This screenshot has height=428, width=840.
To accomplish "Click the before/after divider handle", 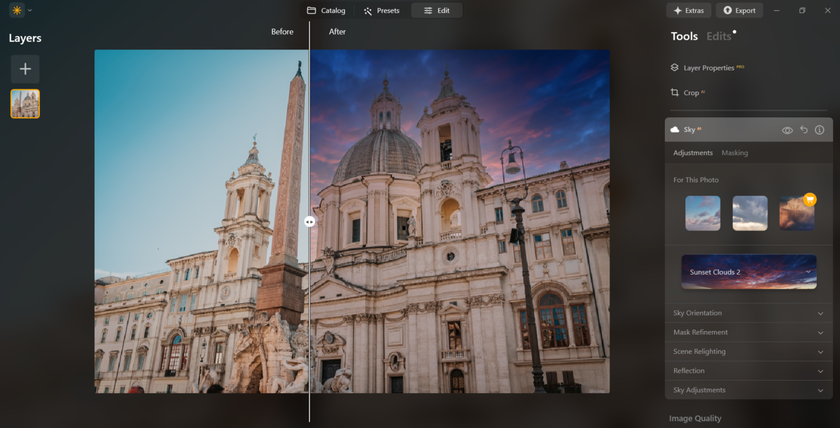I will tap(310, 221).
